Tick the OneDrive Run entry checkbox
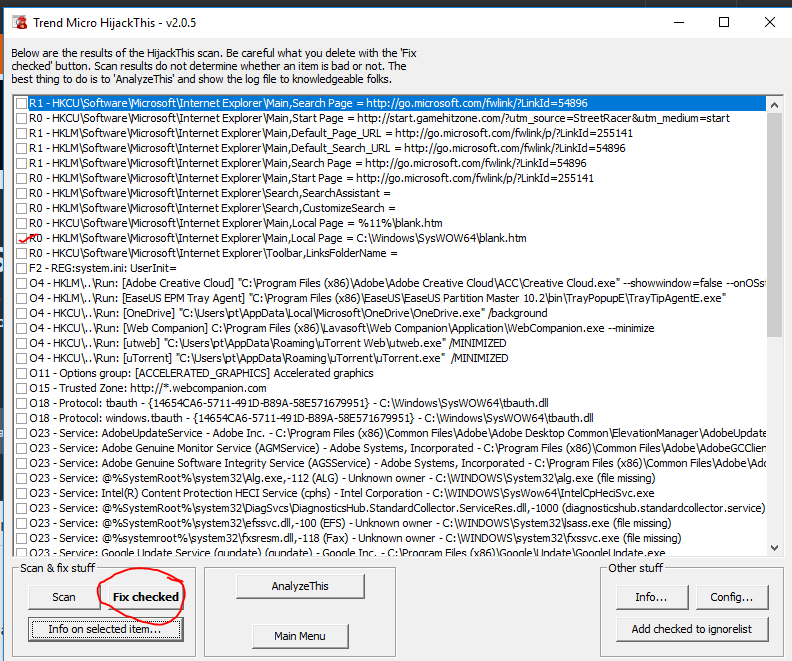The height and width of the screenshot is (661, 792). click(x=21, y=314)
